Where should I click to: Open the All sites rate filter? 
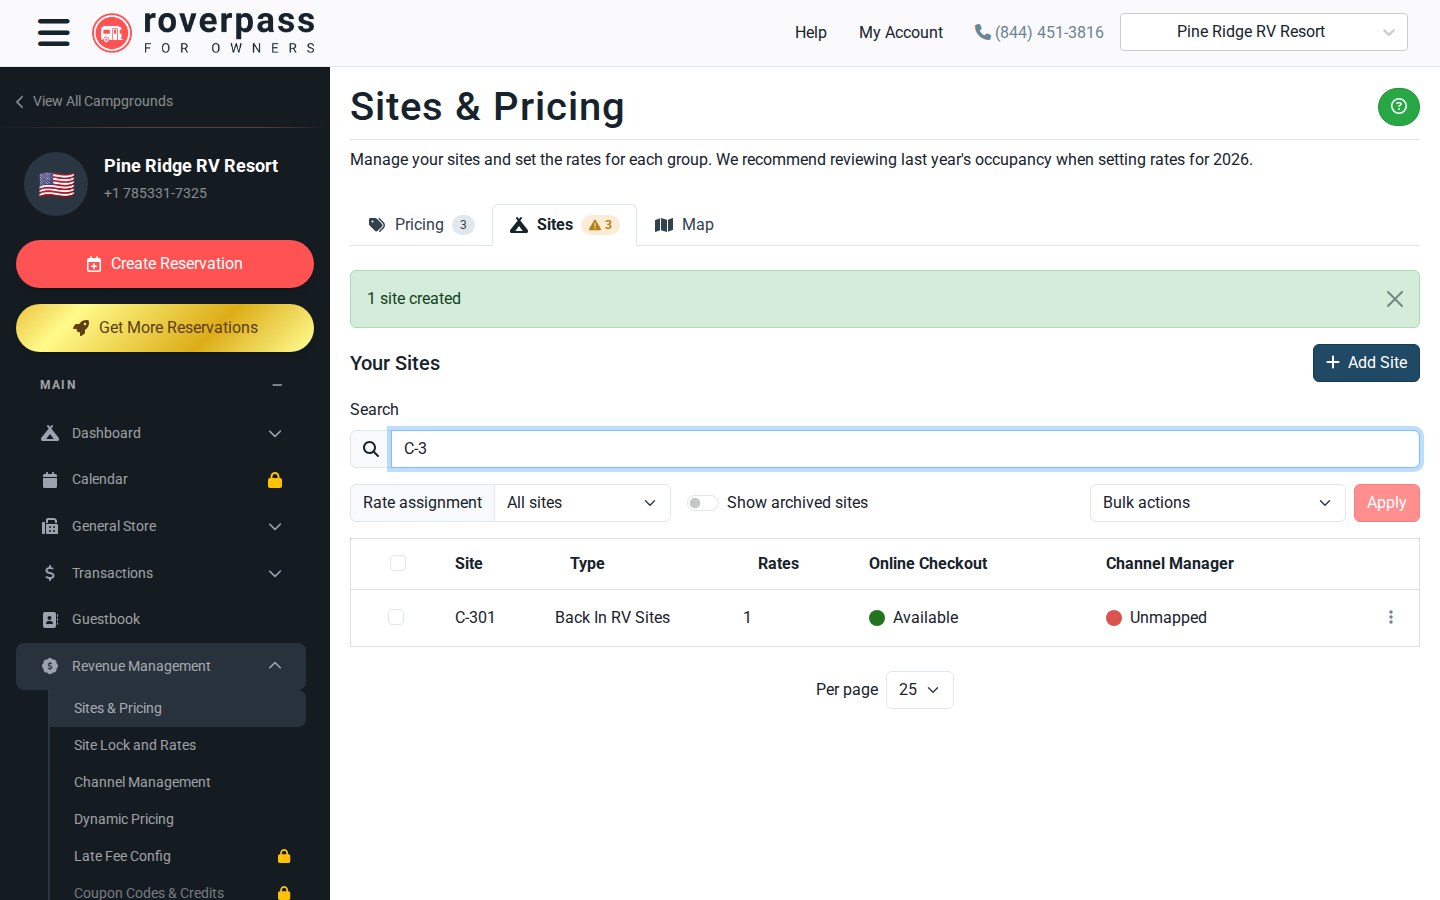(x=582, y=503)
